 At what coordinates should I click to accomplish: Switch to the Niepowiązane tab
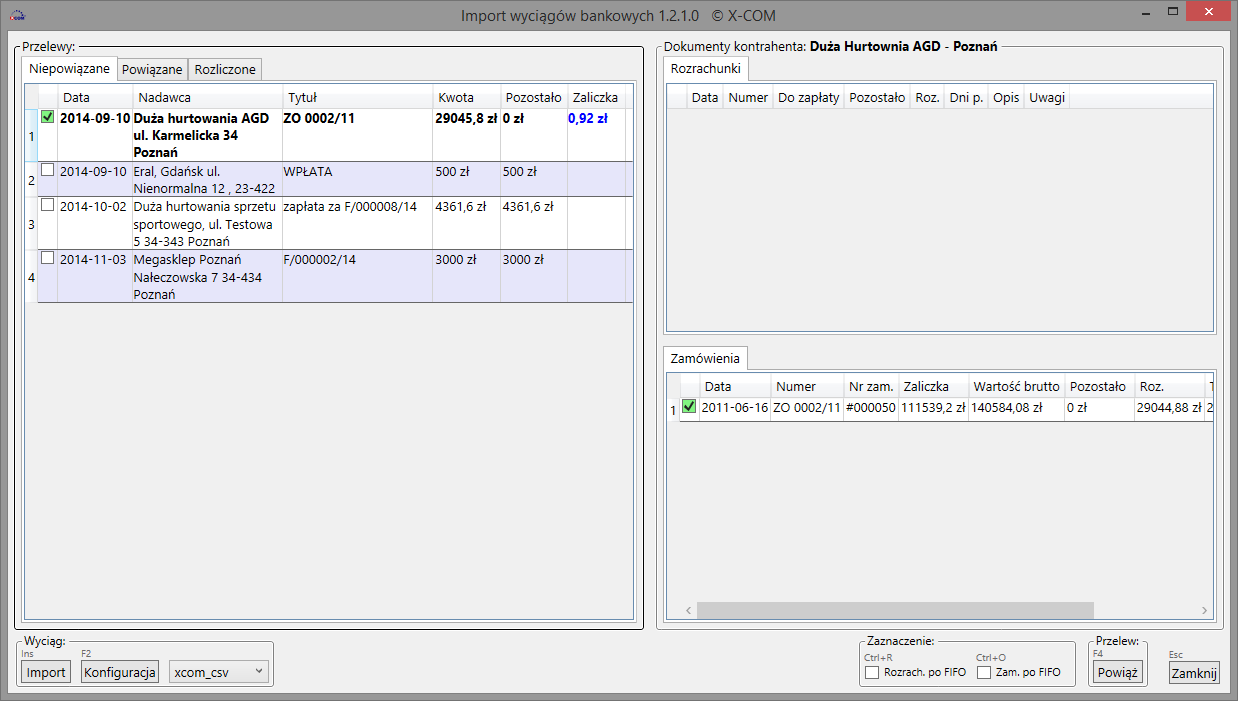tap(70, 69)
